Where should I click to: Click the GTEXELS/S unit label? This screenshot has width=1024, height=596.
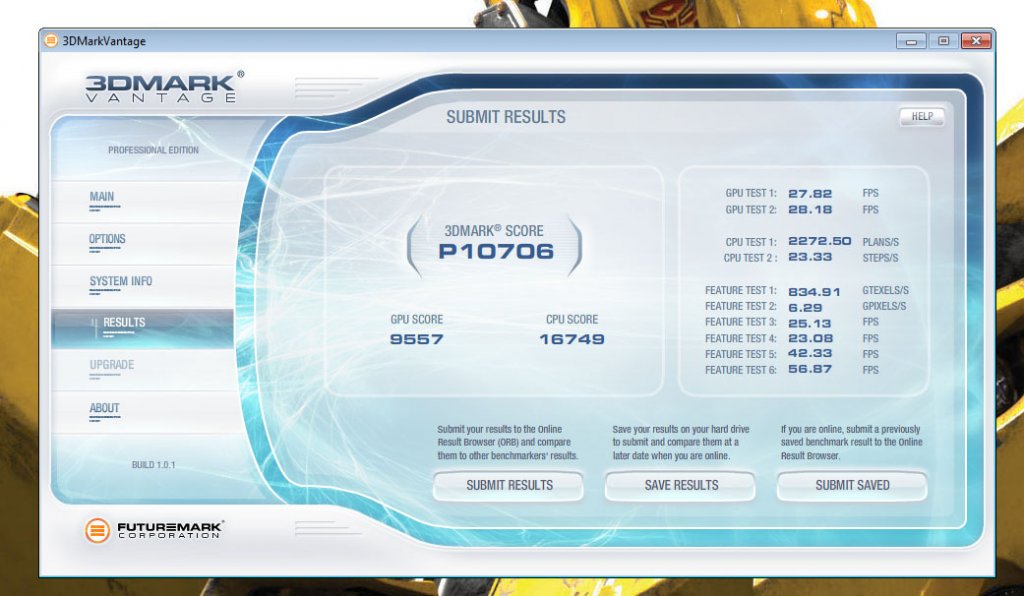point(885,290)
